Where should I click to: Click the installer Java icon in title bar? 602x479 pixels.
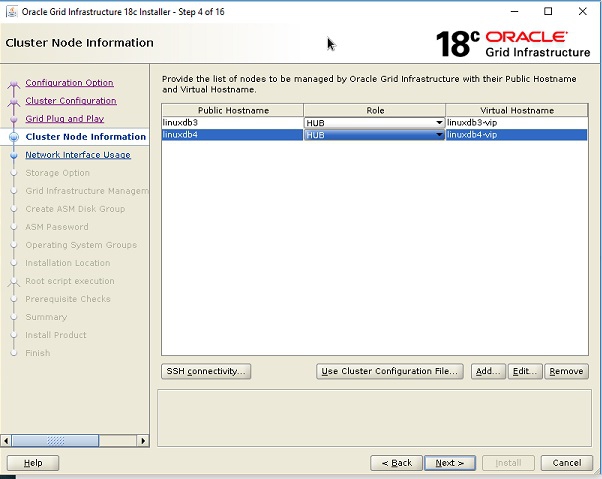12,12
